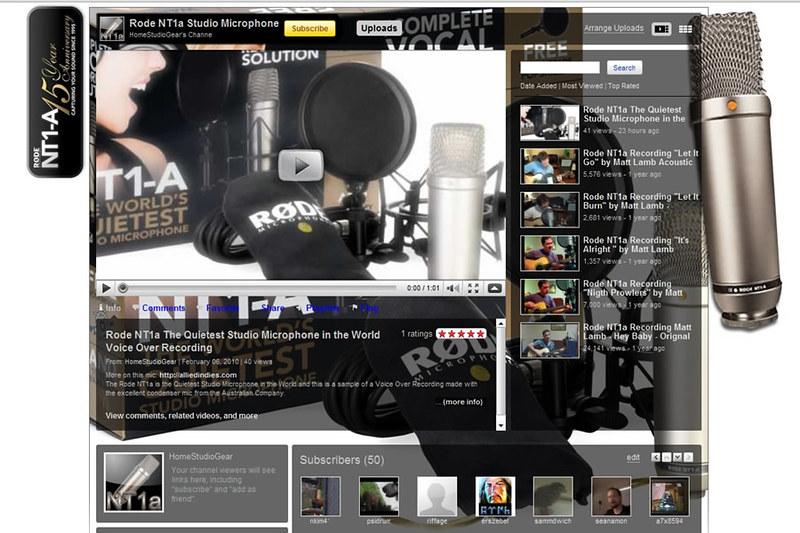Open the leftmost subscriber avatar, before psidrurt
Viewport: 800px width, 533px height.
click(x=320, y=497)
